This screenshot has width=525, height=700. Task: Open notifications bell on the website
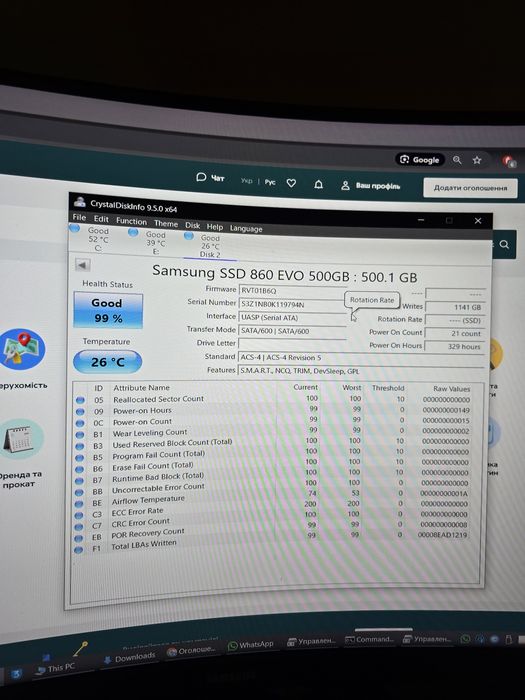point(318,184)
